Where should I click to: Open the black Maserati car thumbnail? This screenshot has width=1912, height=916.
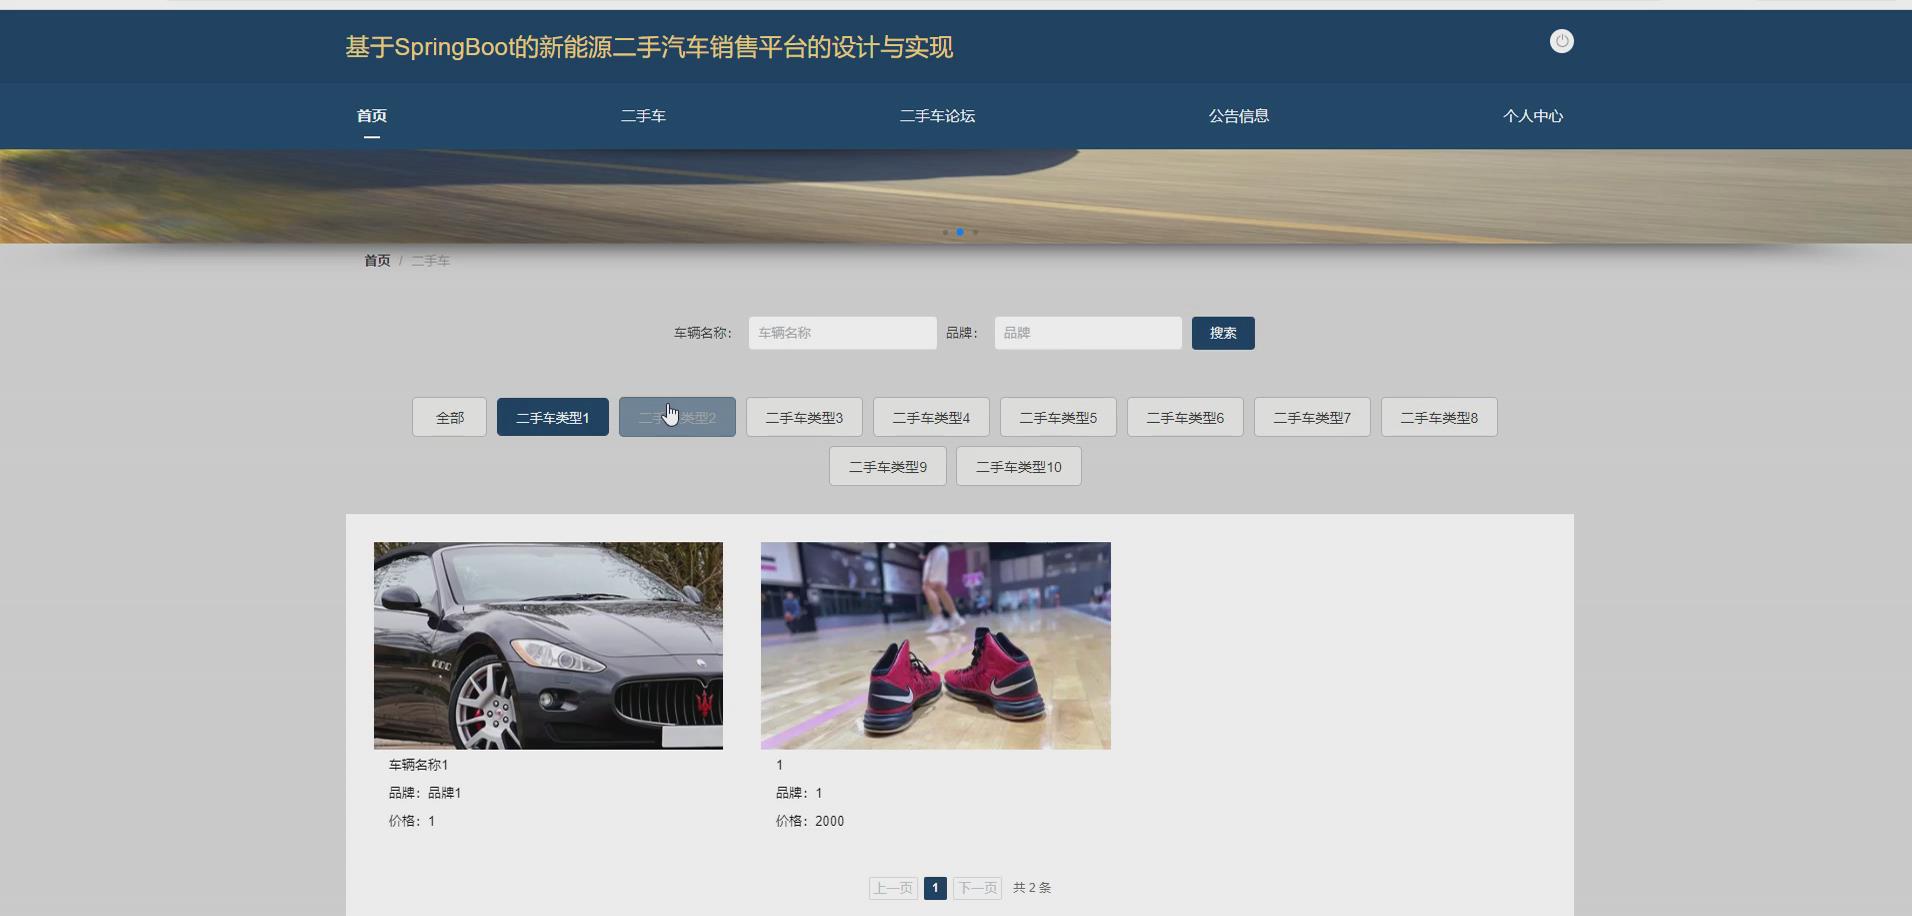pyautogui.click(x=548, y=646)
